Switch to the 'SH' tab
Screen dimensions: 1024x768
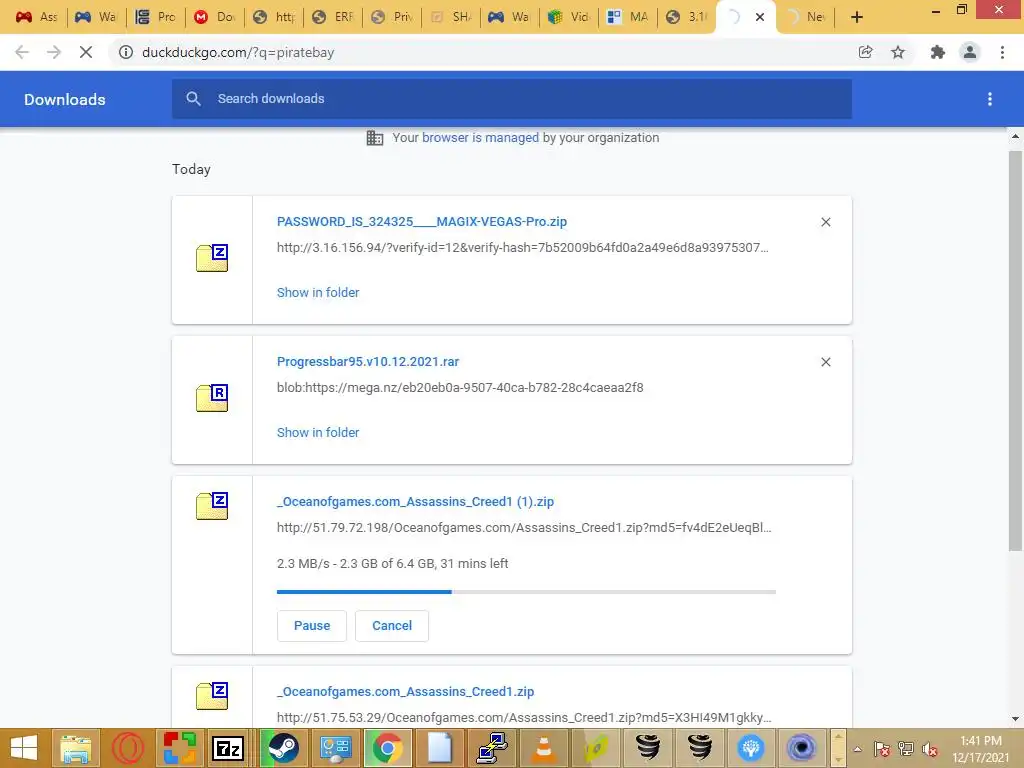point(451,17)
